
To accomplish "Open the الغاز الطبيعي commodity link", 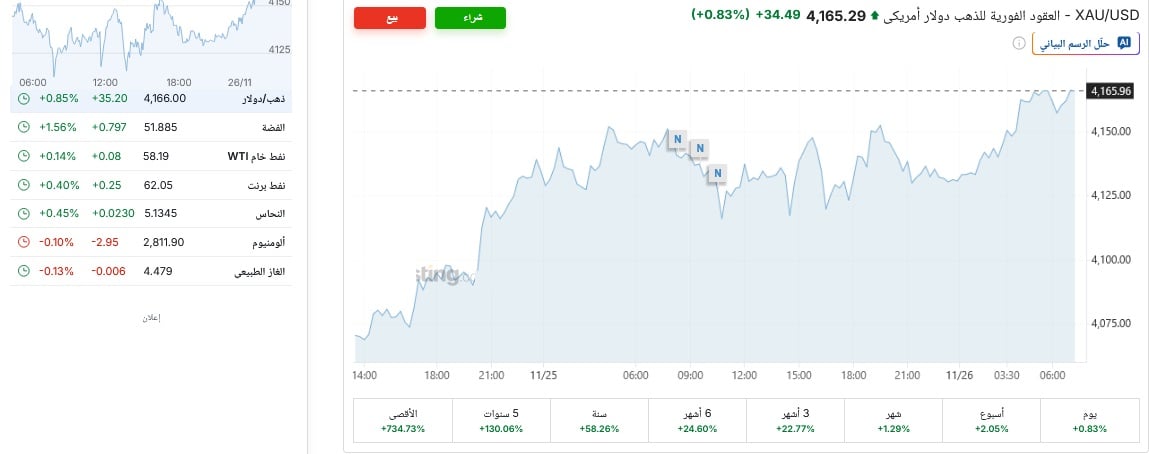I will pos(255,271).
